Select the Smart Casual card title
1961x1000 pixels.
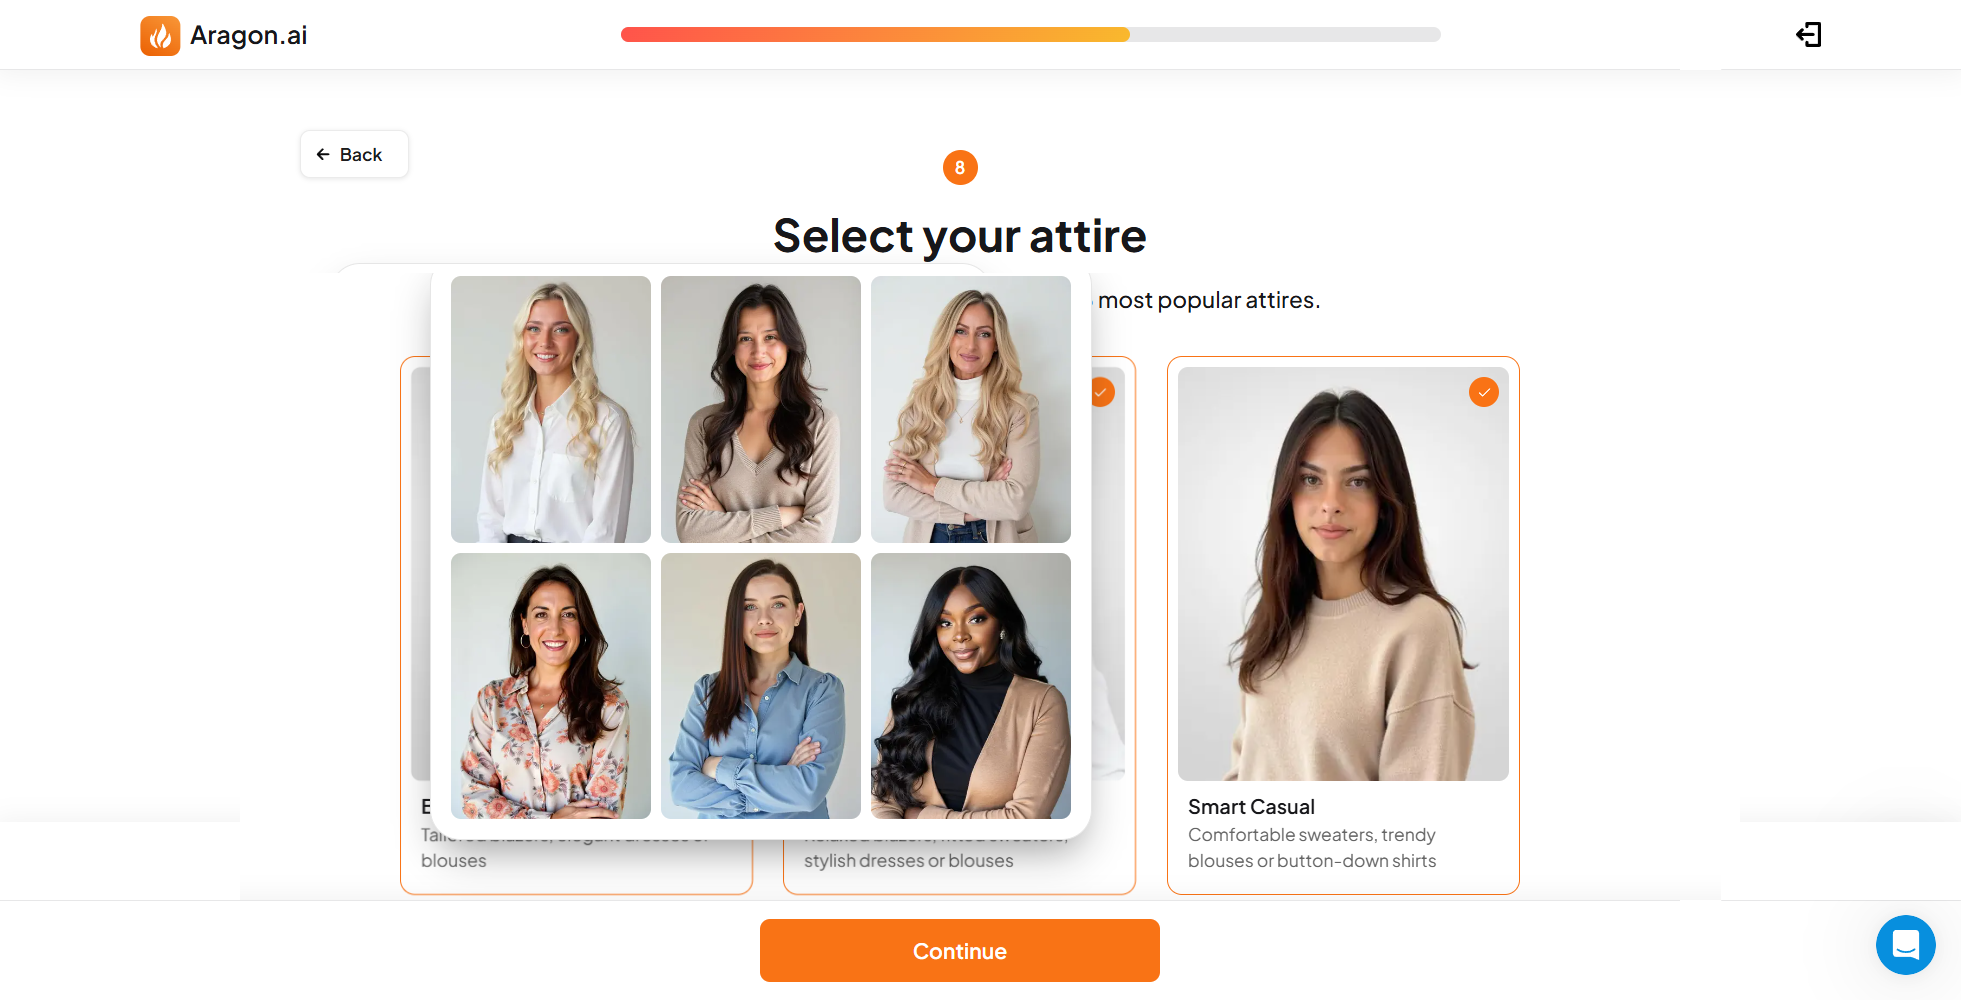coord(1251,807)
